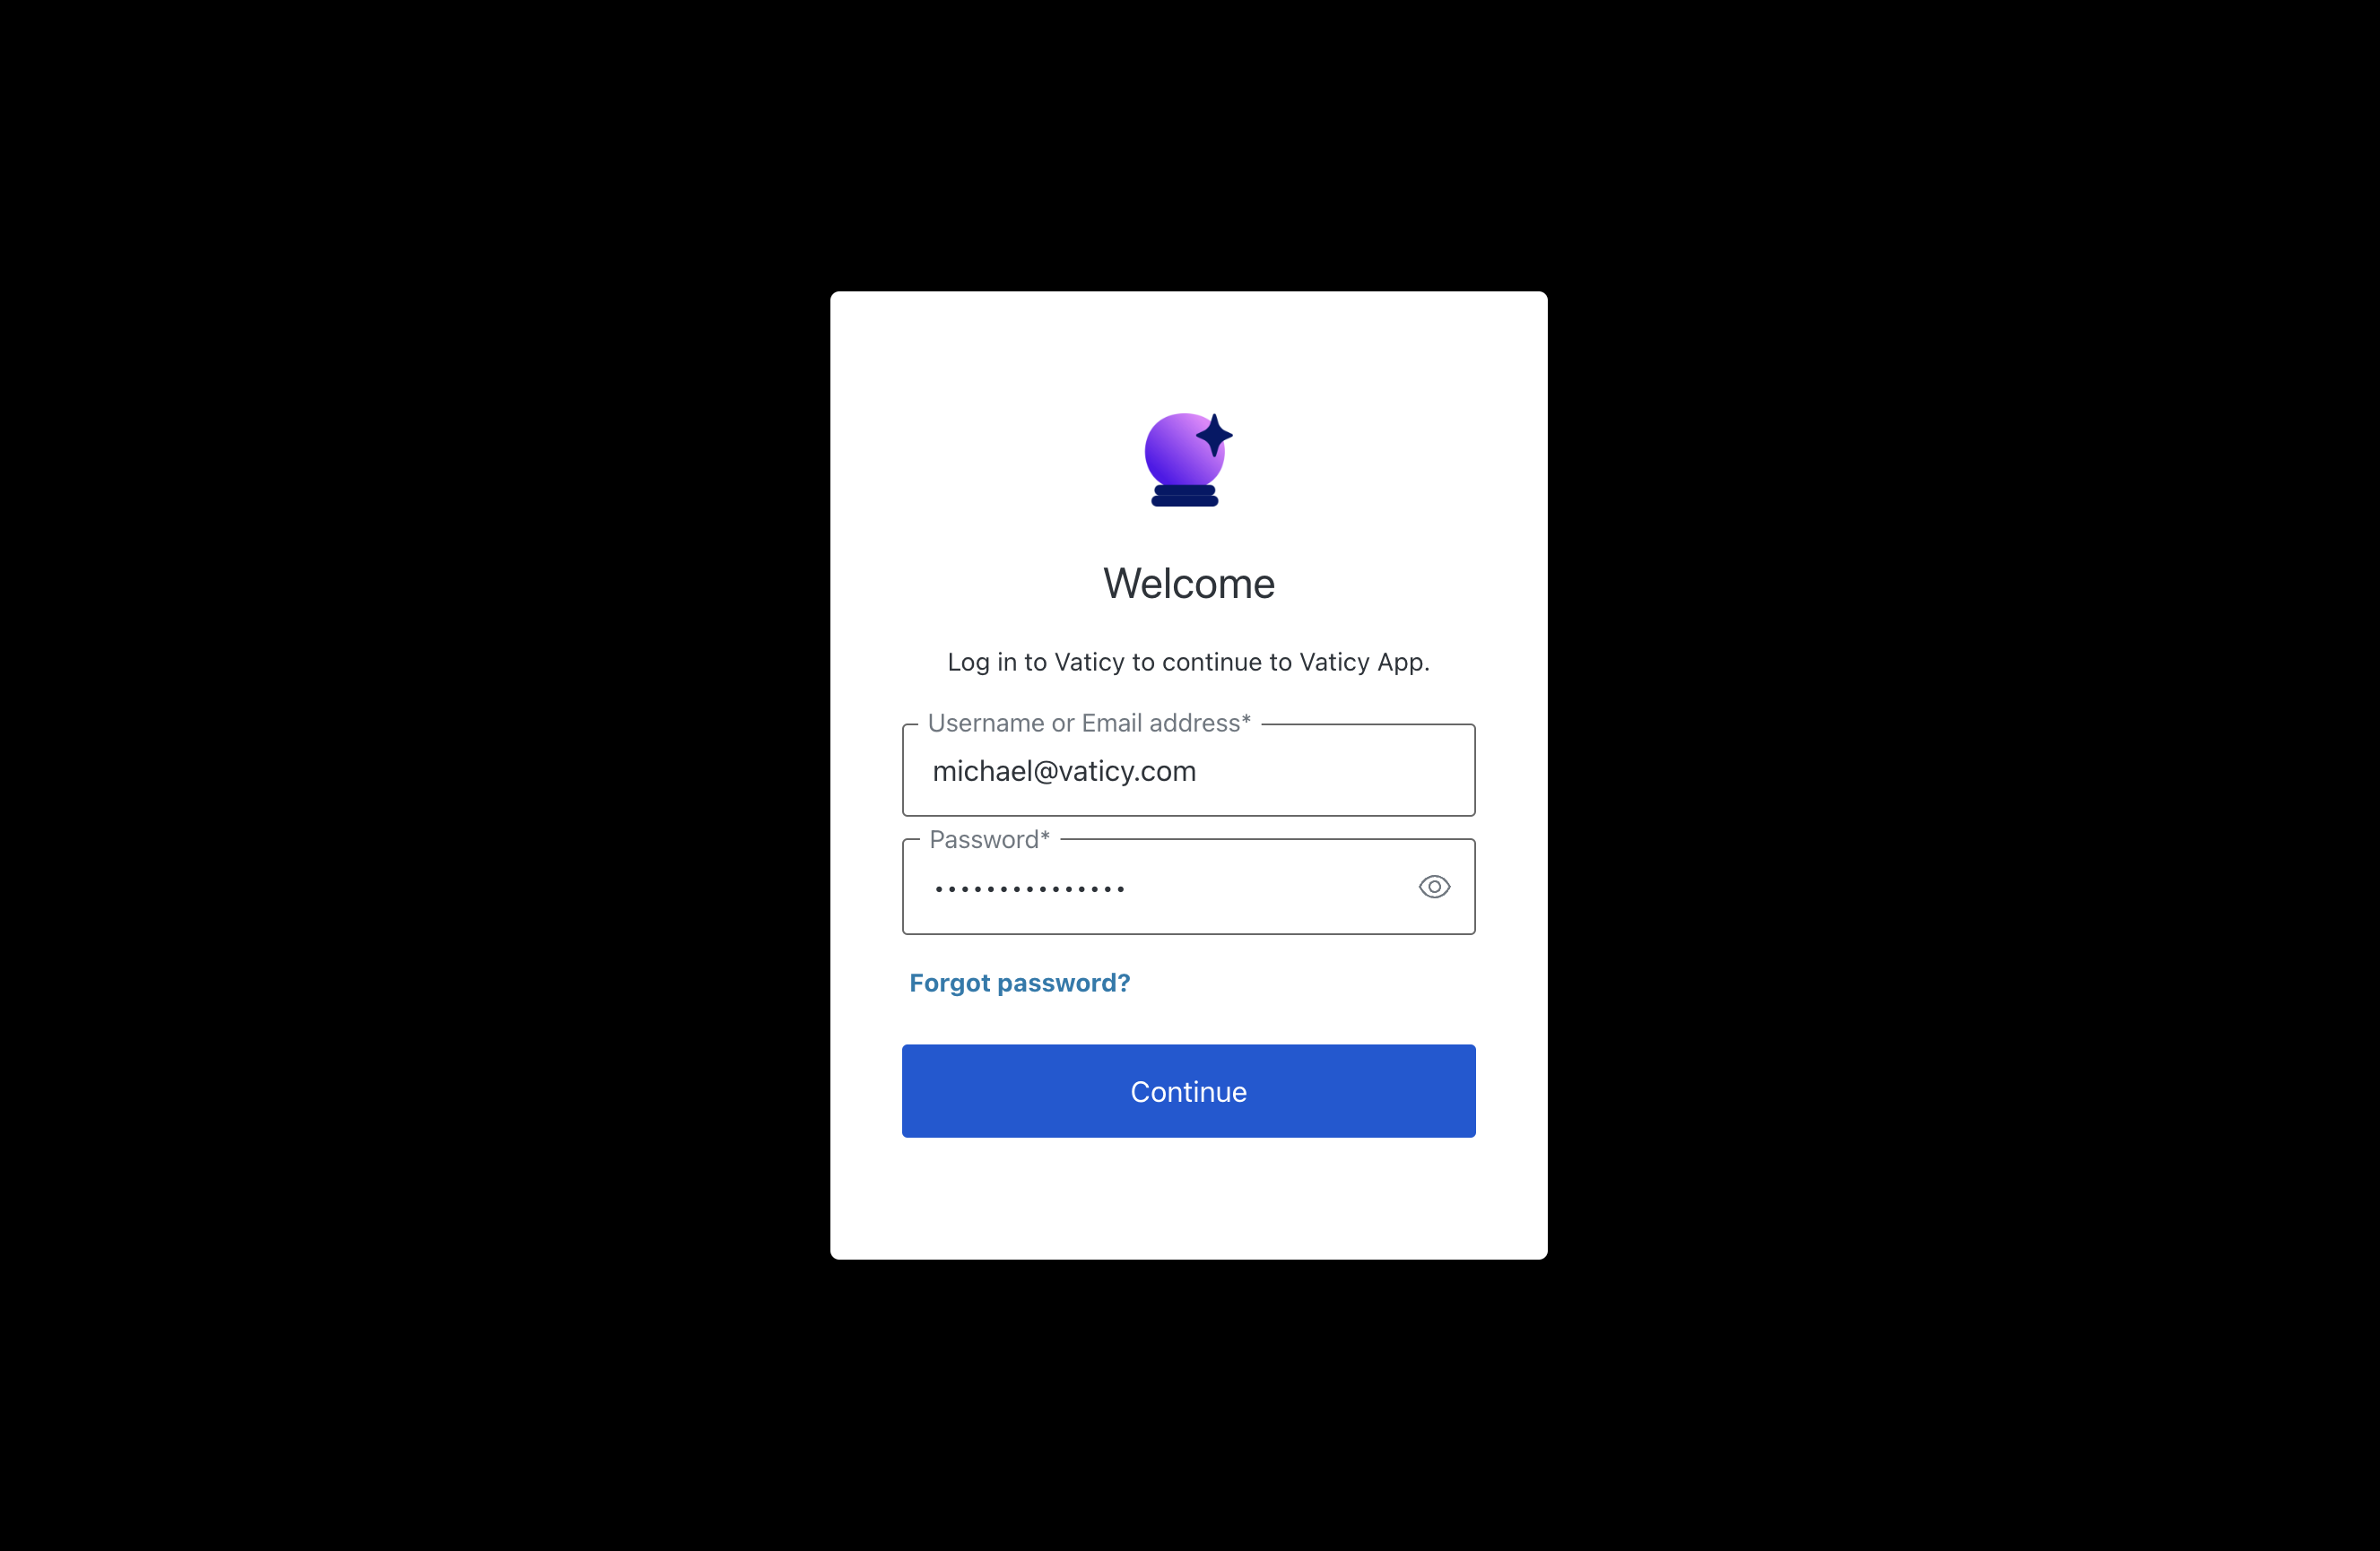
Task: Click the Vaticy crystal ball logo
Action: point(1188,459)
